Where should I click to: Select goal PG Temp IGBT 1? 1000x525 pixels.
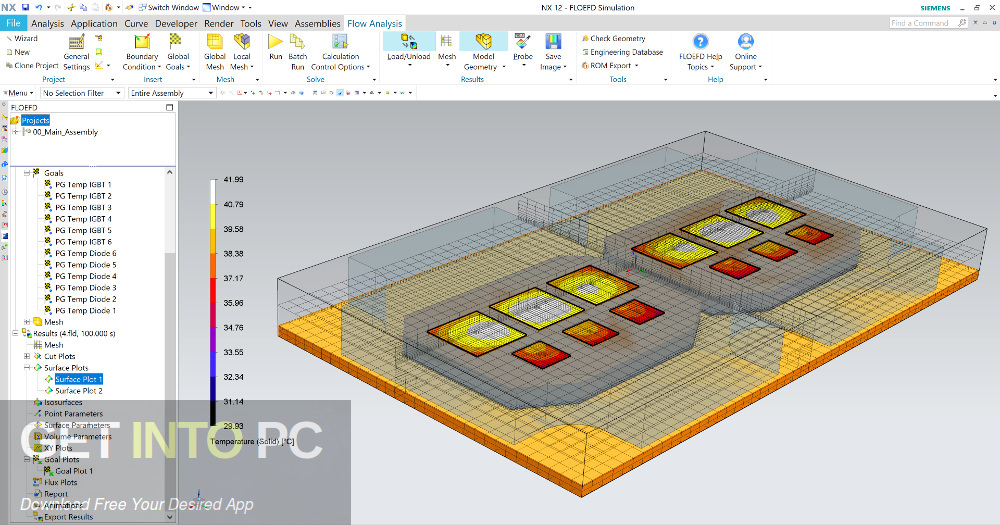(x=83, y=184)
